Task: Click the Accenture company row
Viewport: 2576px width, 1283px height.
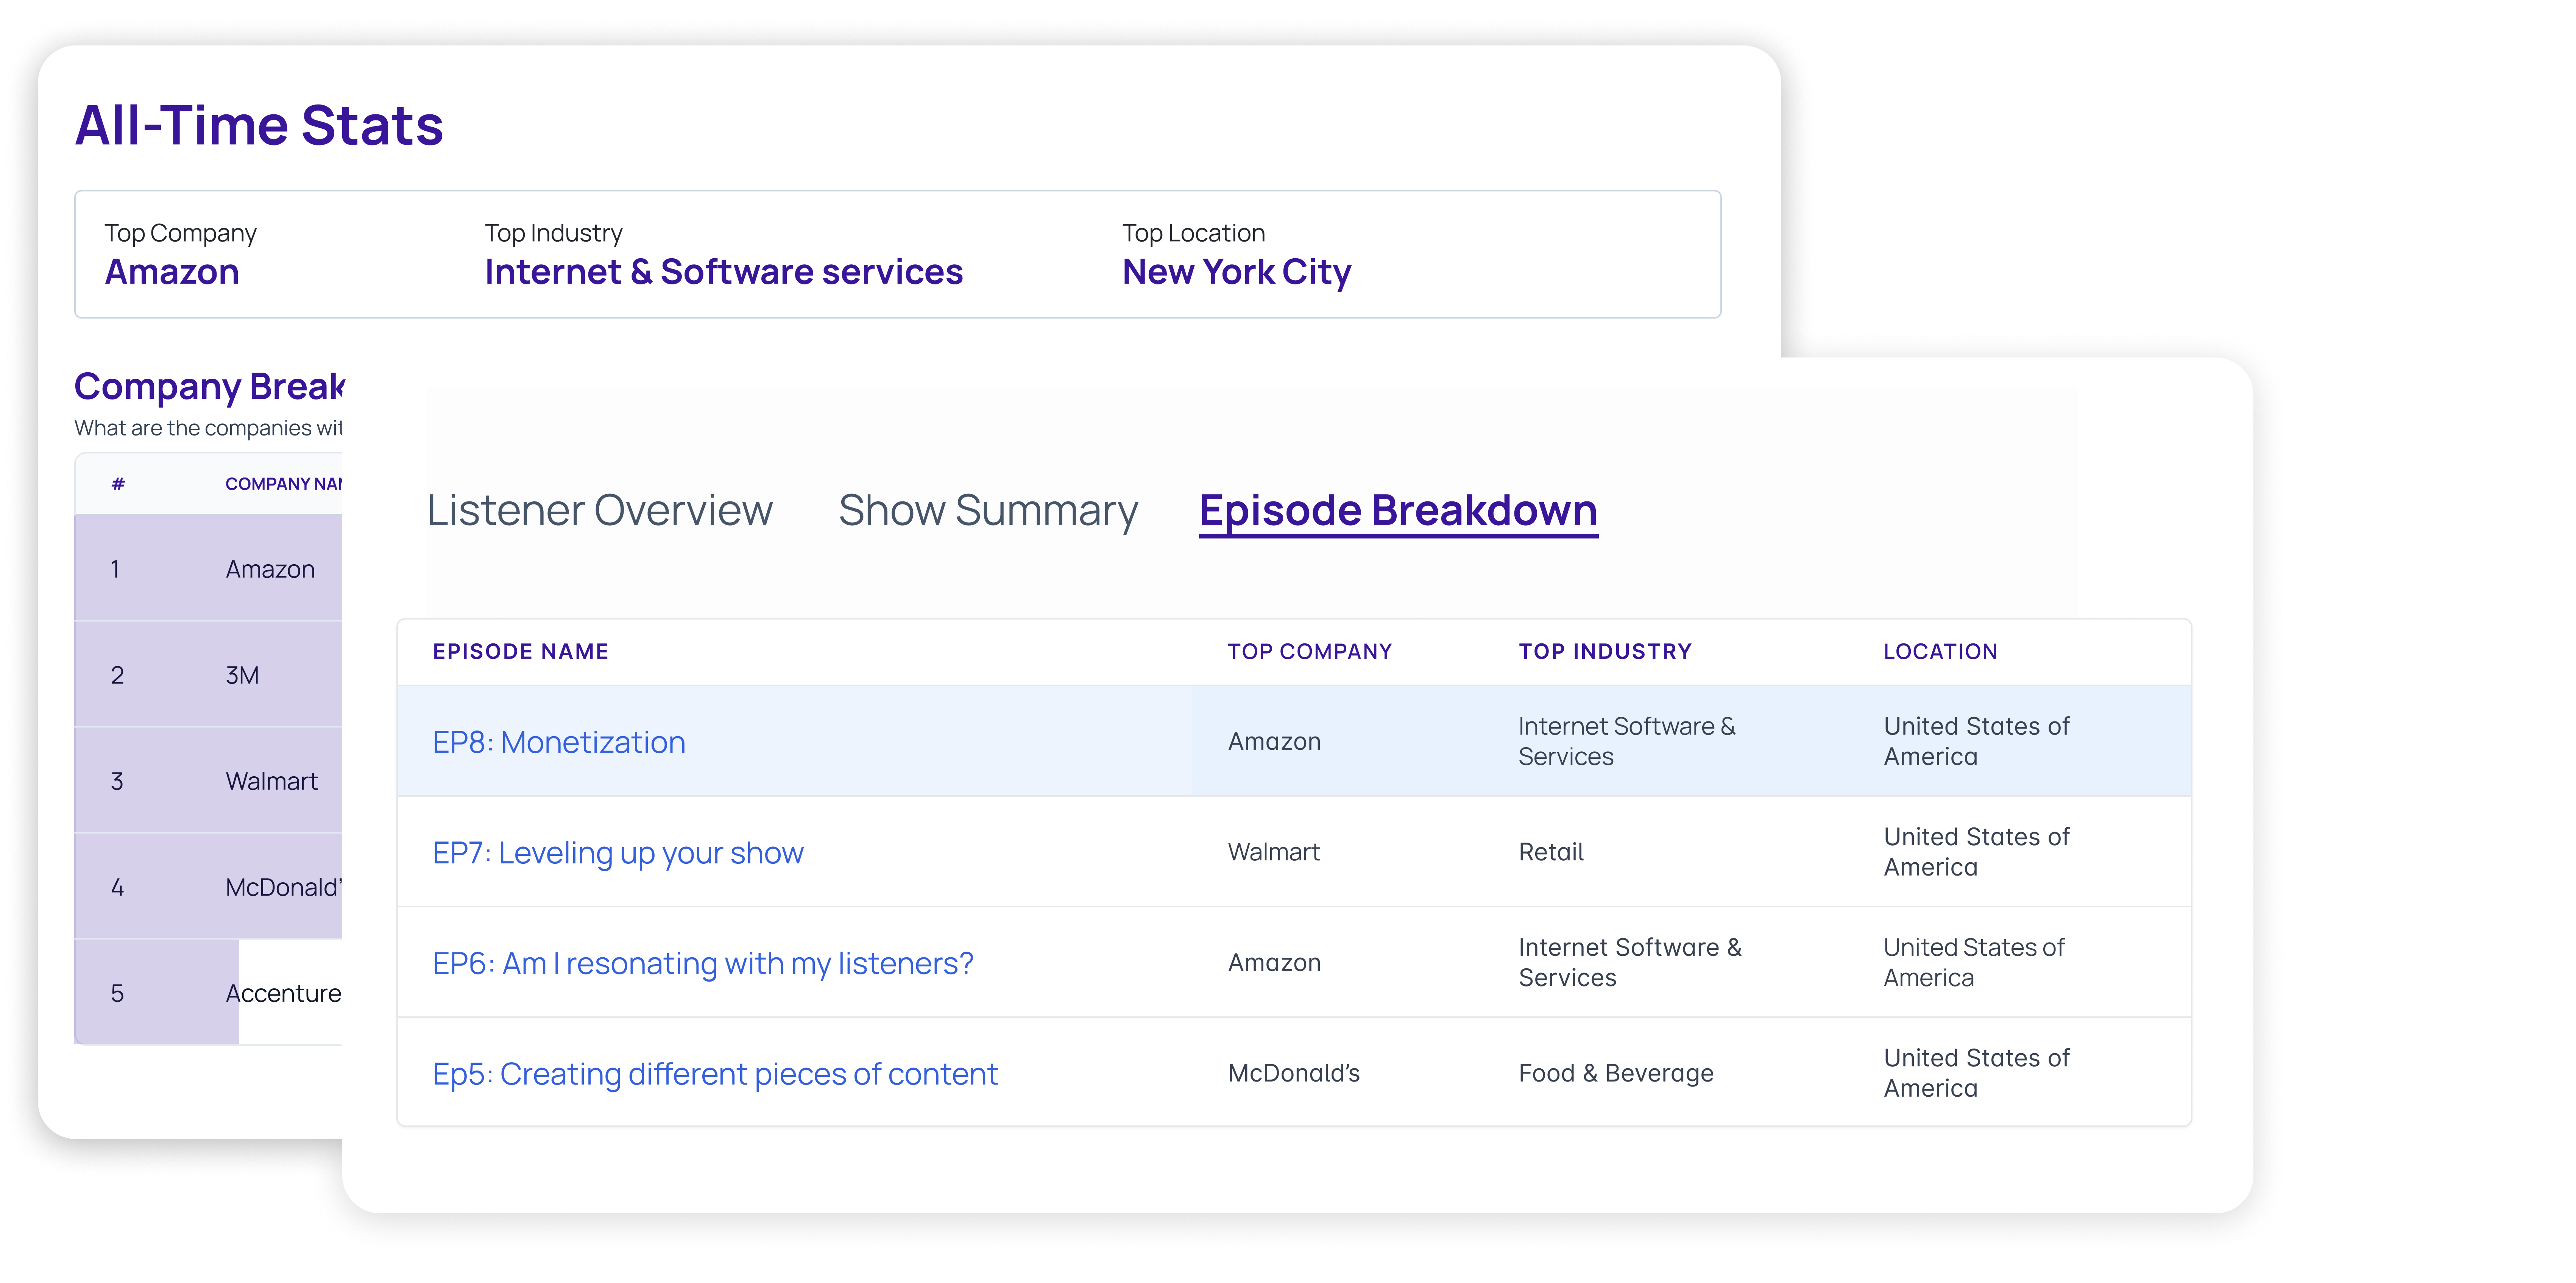Action: (282, 993)
